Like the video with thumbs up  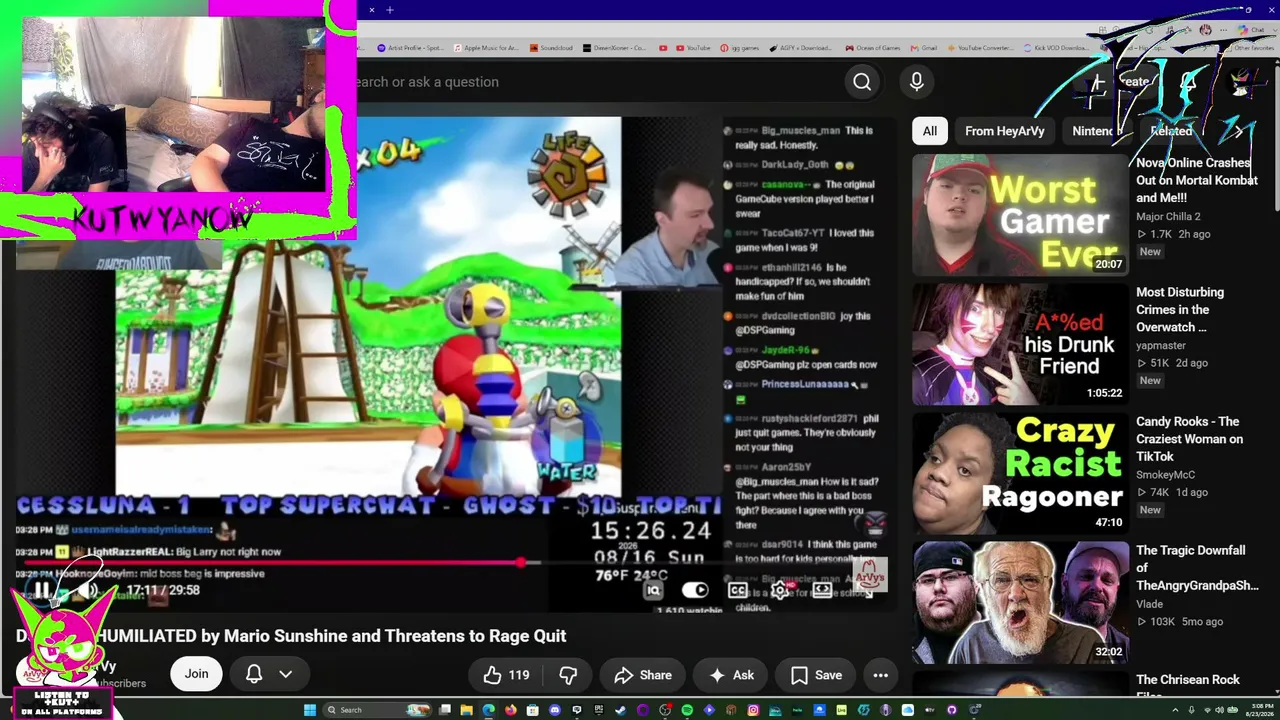506,675
